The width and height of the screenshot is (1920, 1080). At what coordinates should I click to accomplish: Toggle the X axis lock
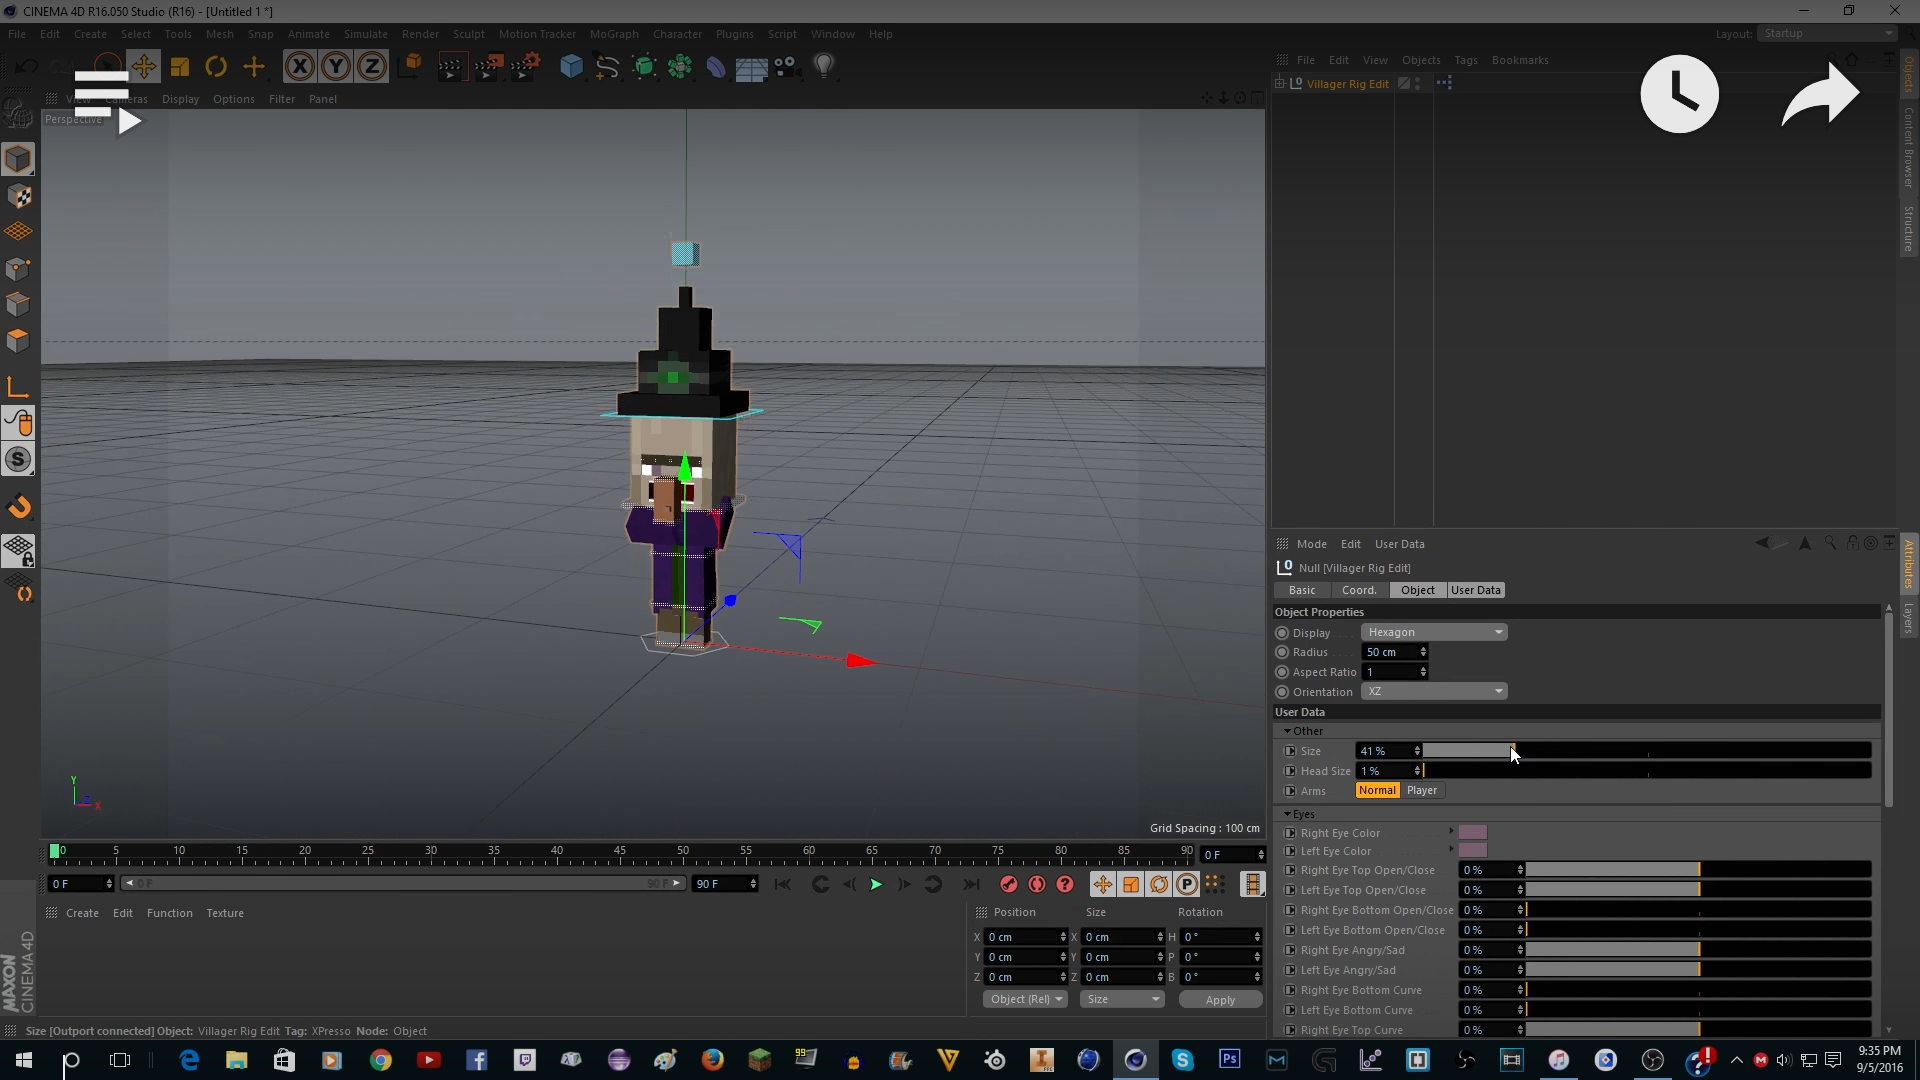point(299,67)
